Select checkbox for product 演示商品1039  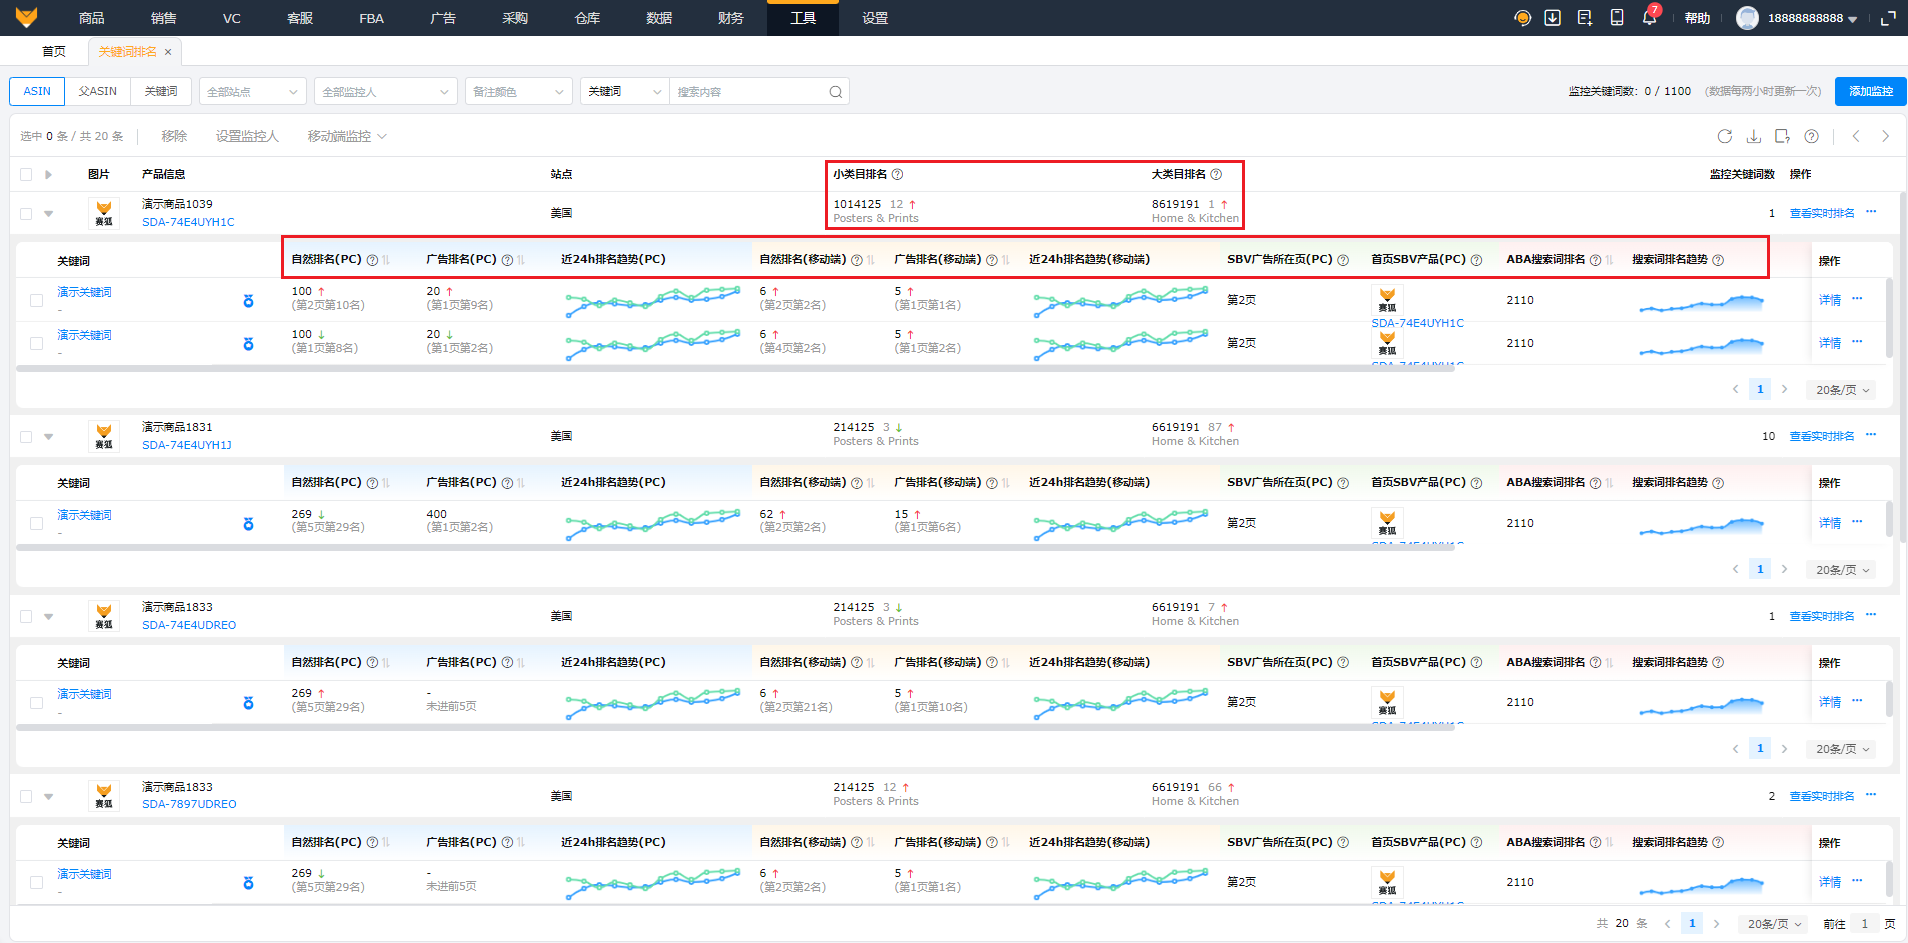coord(26,213)
